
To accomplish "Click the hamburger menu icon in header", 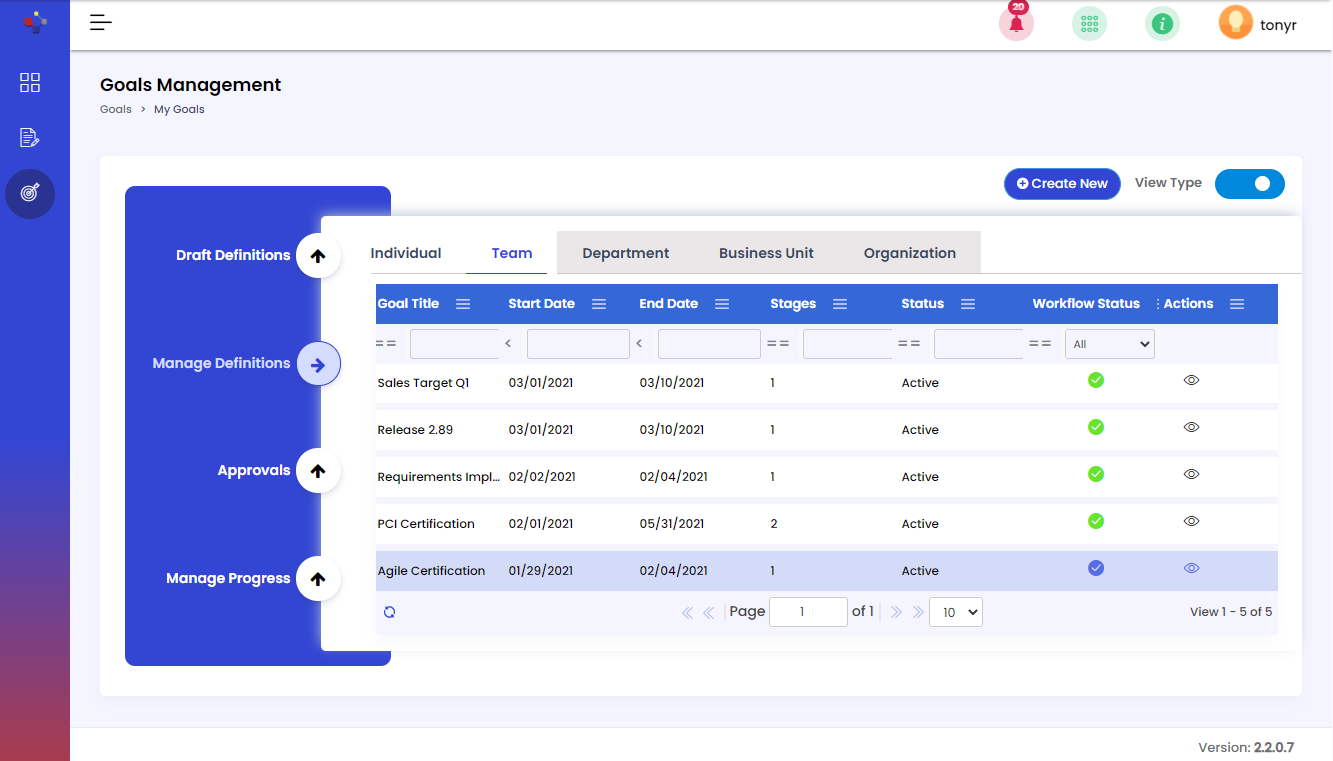I will pyautogui.click(x=101, y=23).
